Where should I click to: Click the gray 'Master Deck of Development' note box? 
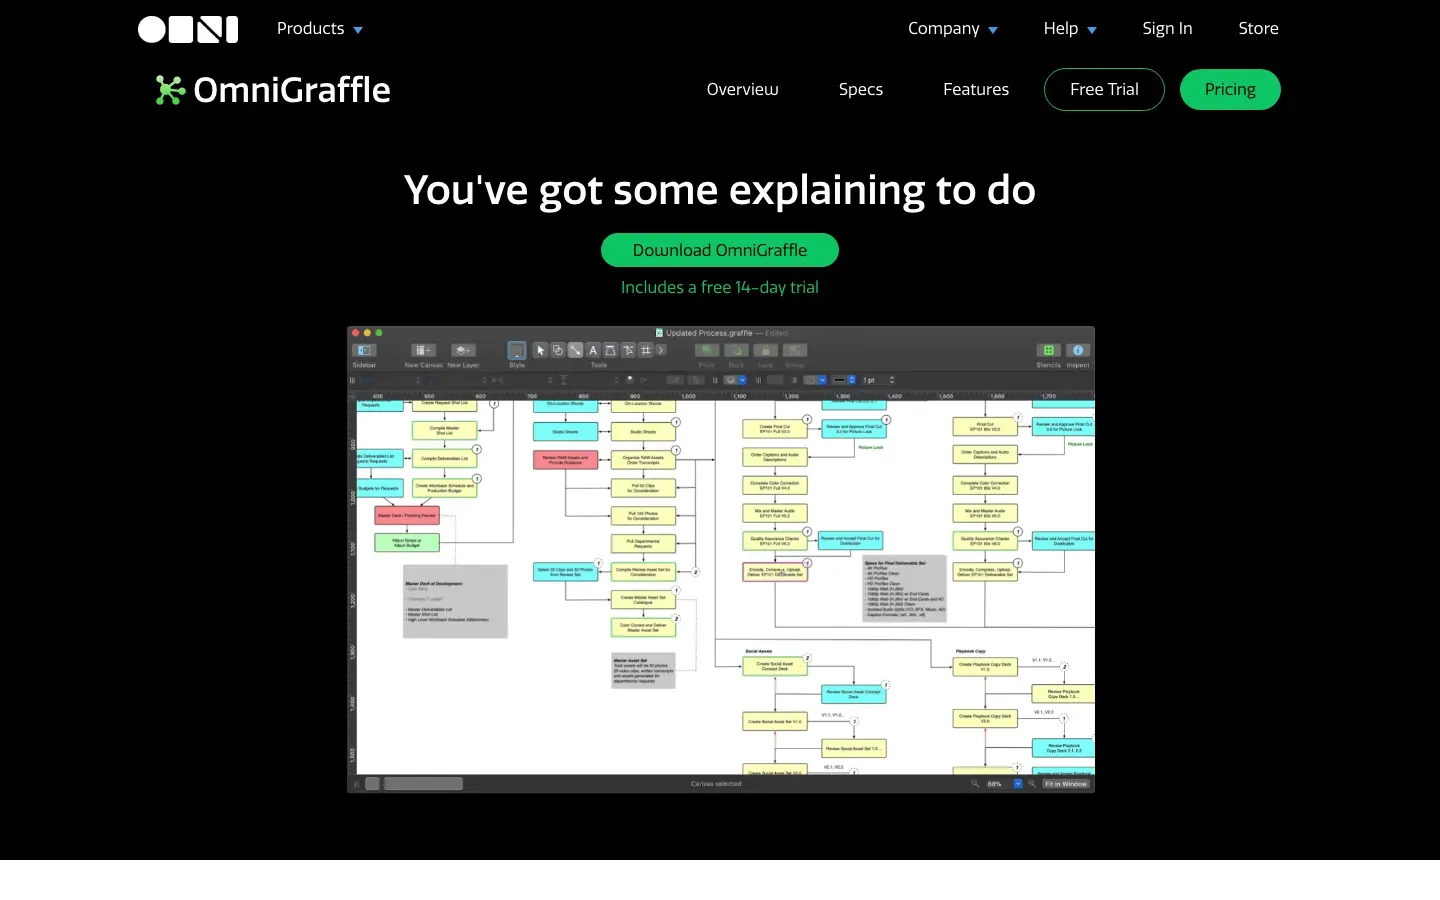(455, 601)
